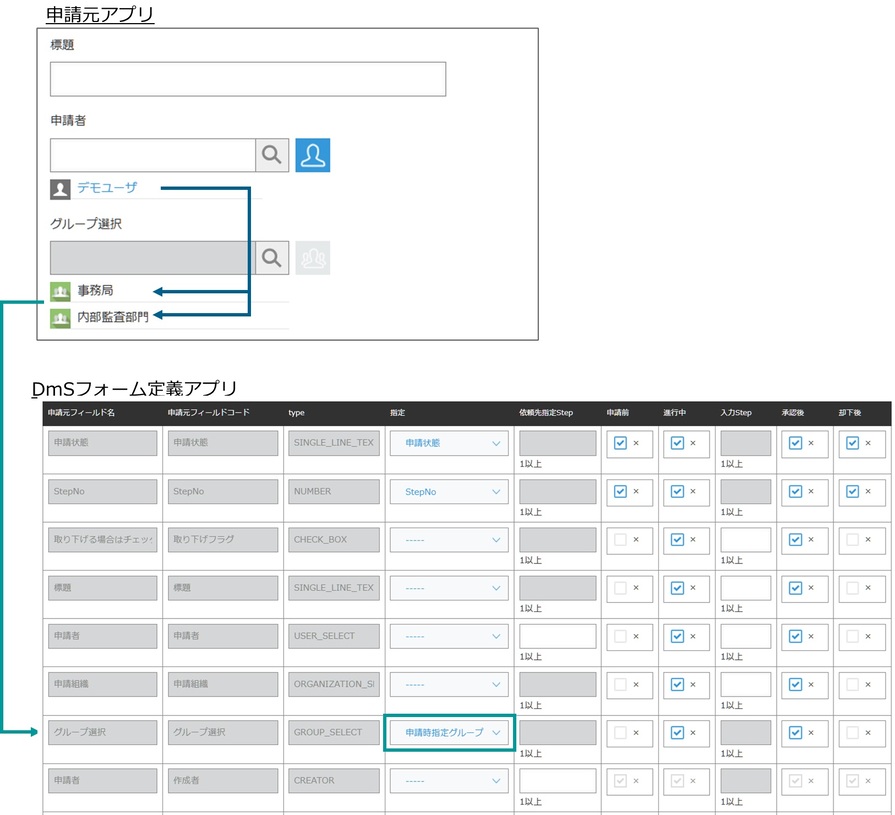Open the 申請時指定グループ dropdown
Viewport: 895px width, 815px height.
[x=448, y=732]
